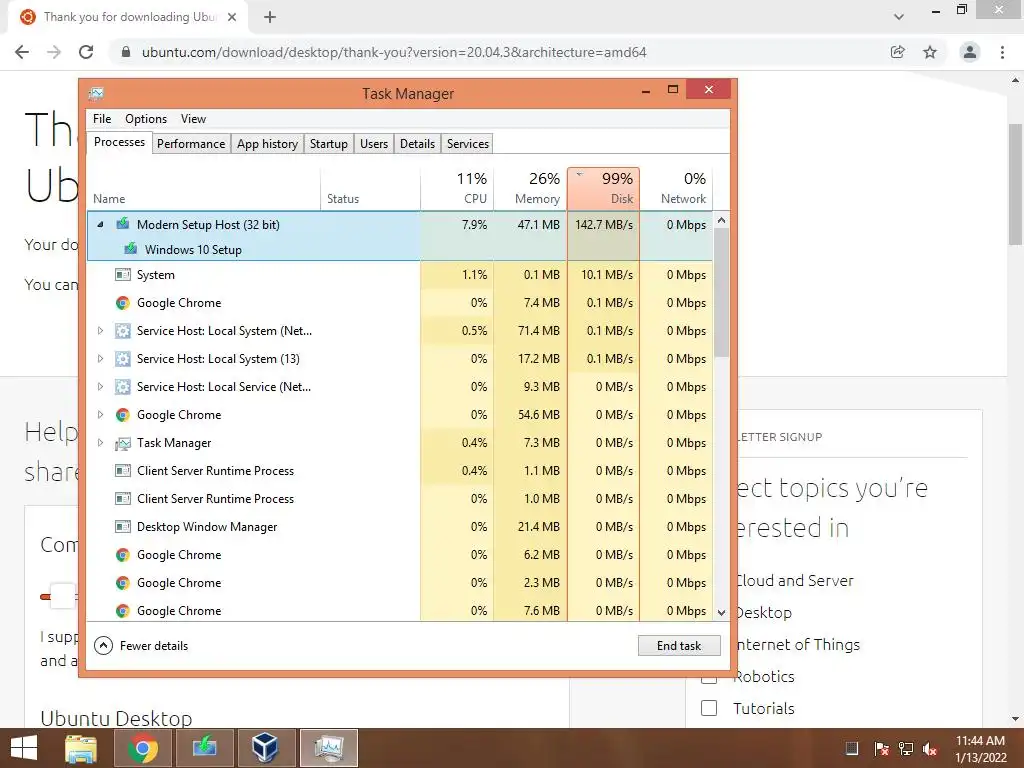This screenshot has height=768, width=1024.
Task: Click the Desktop Window Manager process icon
Action: click(x=122, y=526)
